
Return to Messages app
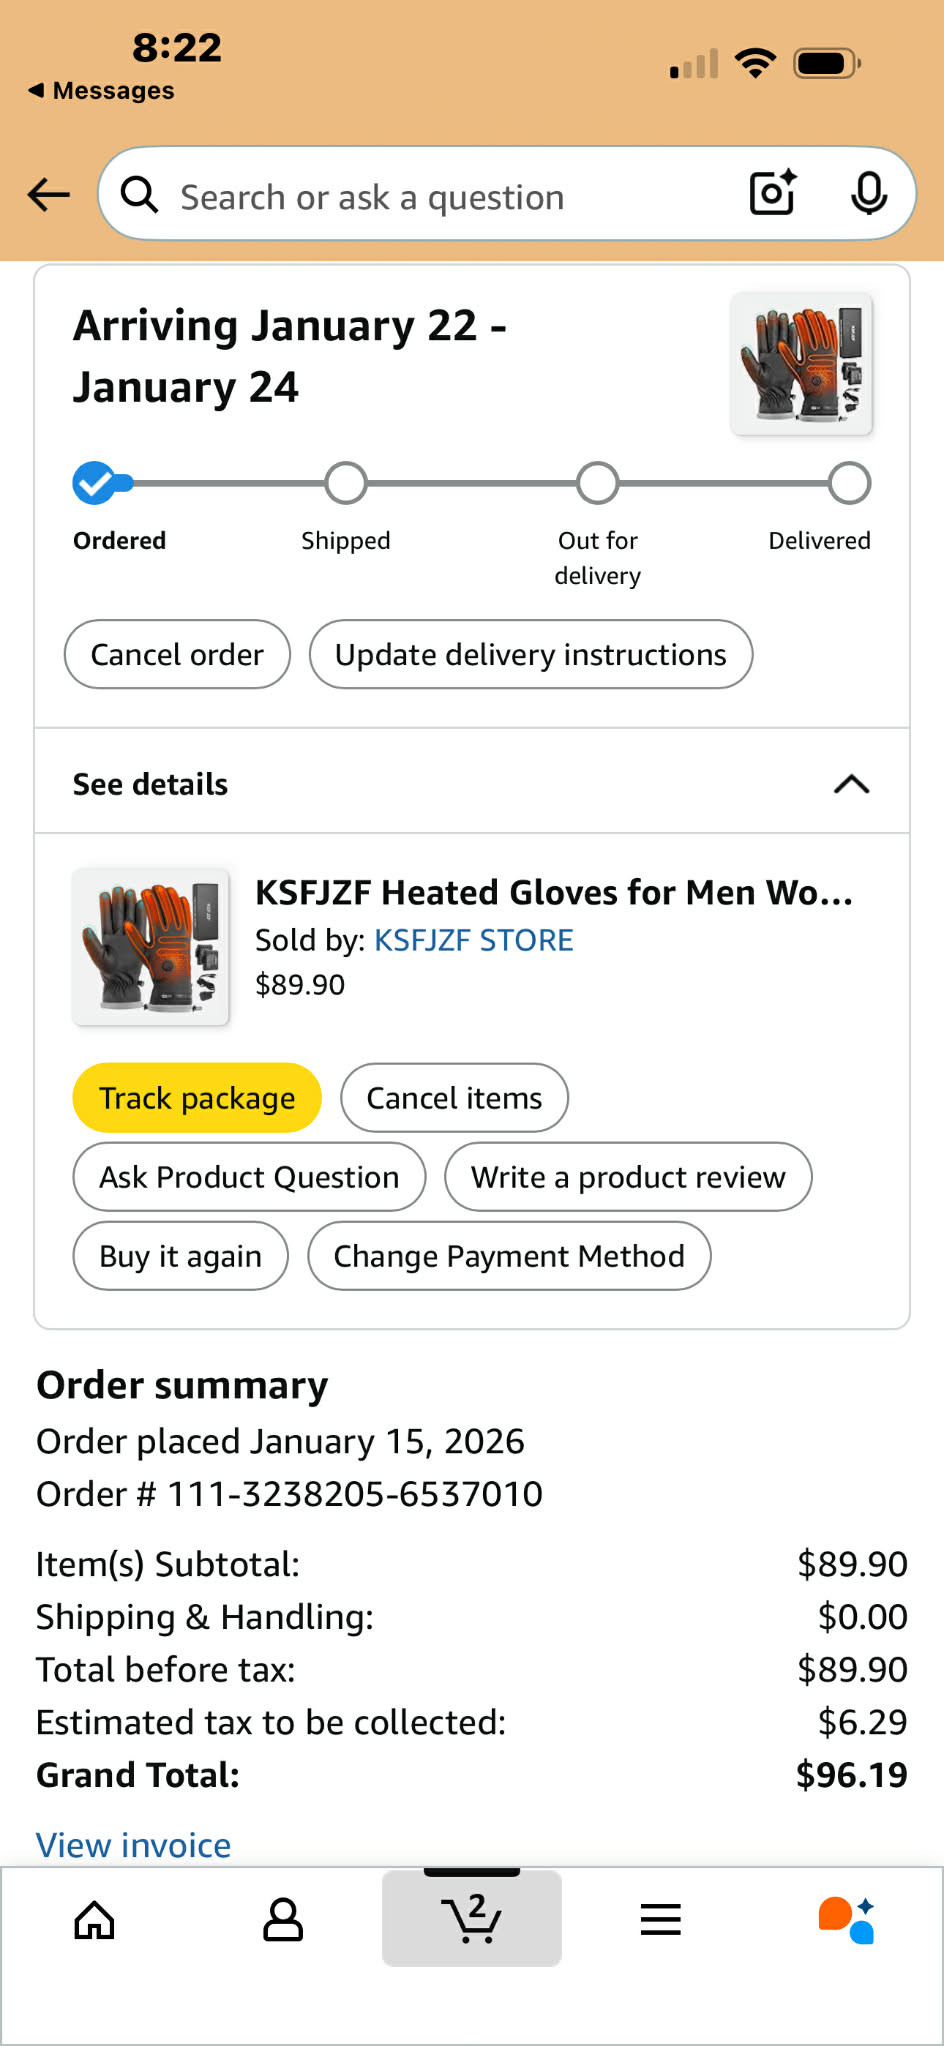pyautogui.click(x=101, y=91)
